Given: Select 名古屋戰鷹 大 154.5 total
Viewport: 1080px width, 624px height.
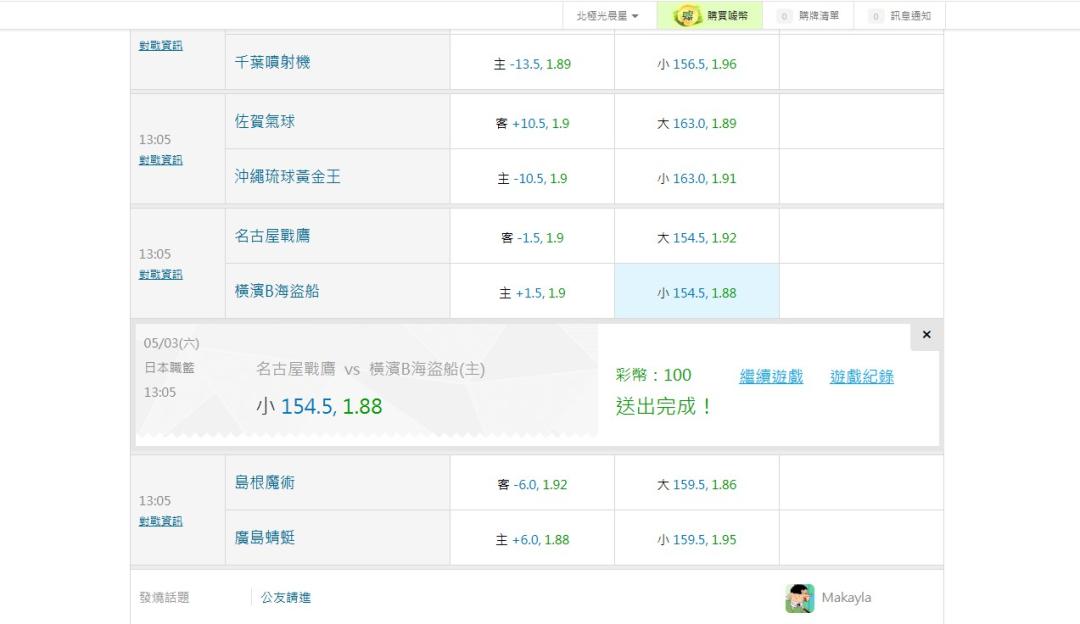Looking at the screenshot, I should (x=696, y=238).
